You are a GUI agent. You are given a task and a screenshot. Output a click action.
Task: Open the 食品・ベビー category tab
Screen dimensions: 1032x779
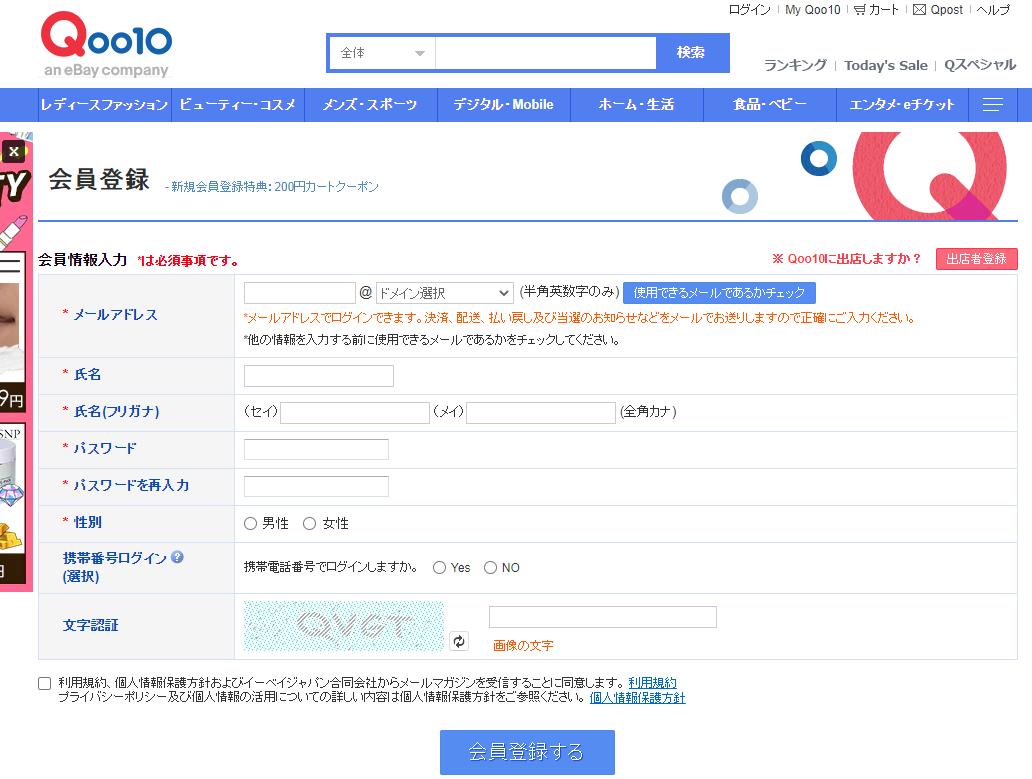(769, 104)
